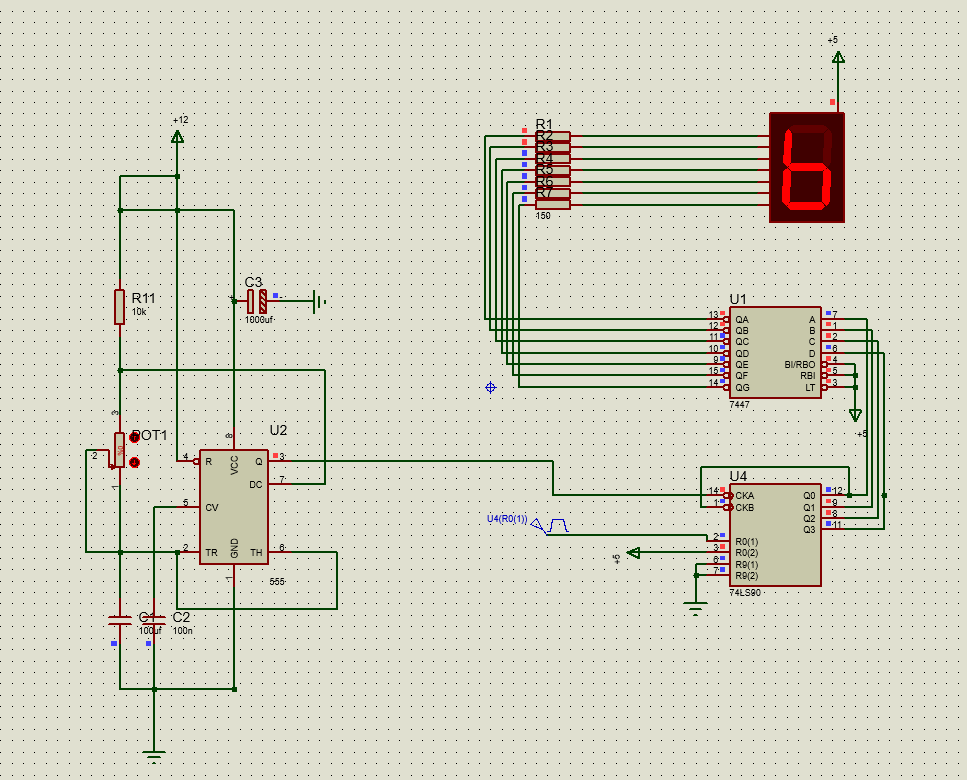The height and width of the screenshot is (780, 967).
Task: Decrease POT1 with its red down arrow
Action: pos(134,462)
